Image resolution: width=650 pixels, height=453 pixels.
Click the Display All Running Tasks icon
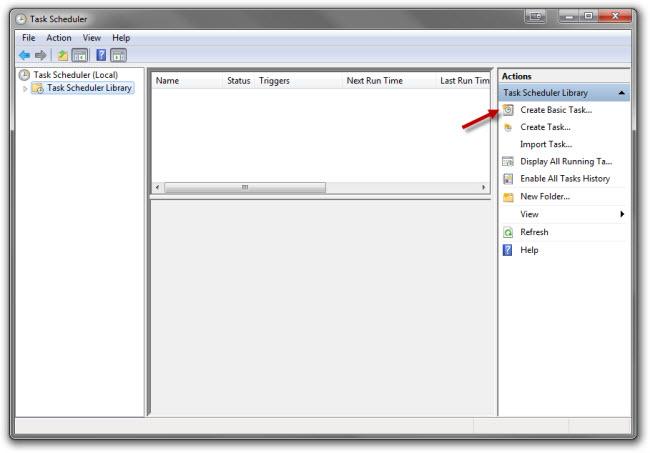pyautogui.click(x=508, y=161)
